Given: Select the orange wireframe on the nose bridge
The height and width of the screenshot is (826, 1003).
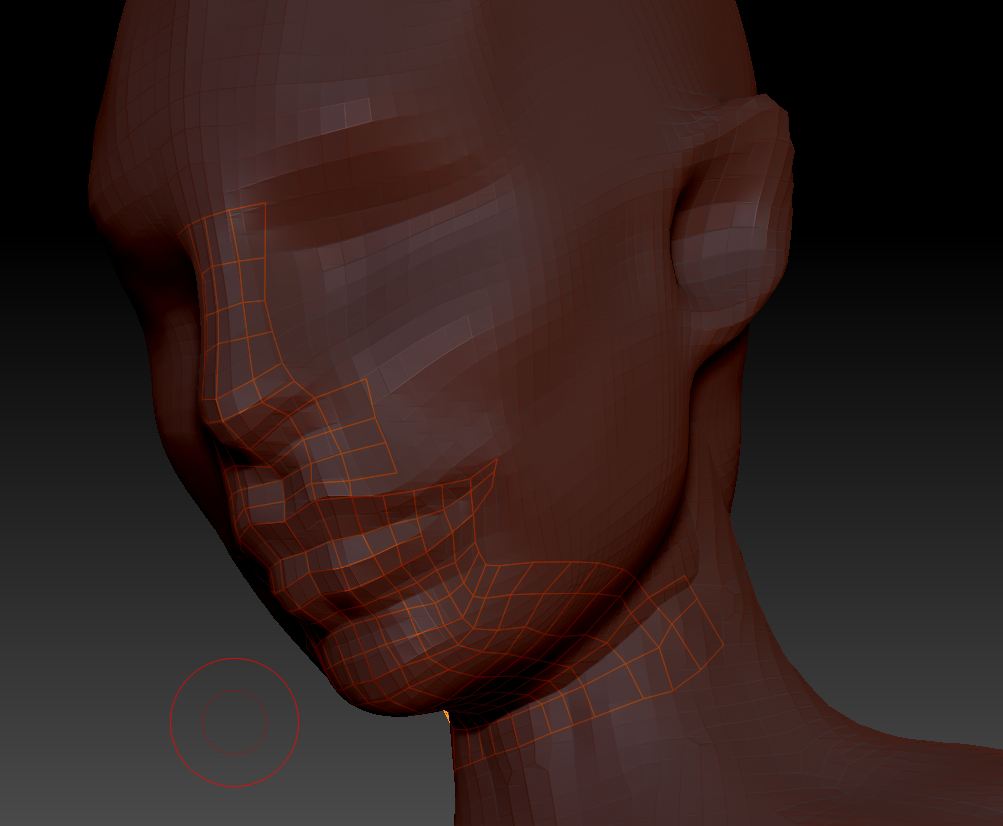Looking at the screenshot, I should [x=235, y=290].
